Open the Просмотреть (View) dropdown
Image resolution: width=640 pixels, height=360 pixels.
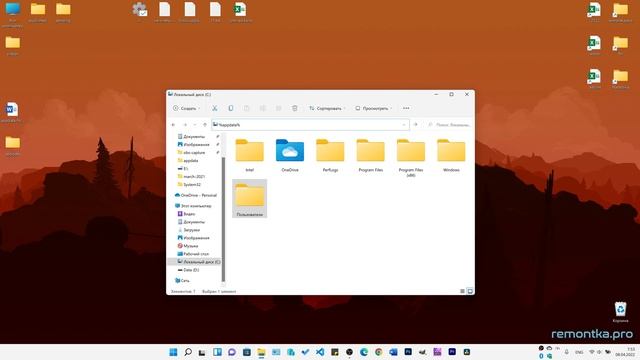pos(373,108)
